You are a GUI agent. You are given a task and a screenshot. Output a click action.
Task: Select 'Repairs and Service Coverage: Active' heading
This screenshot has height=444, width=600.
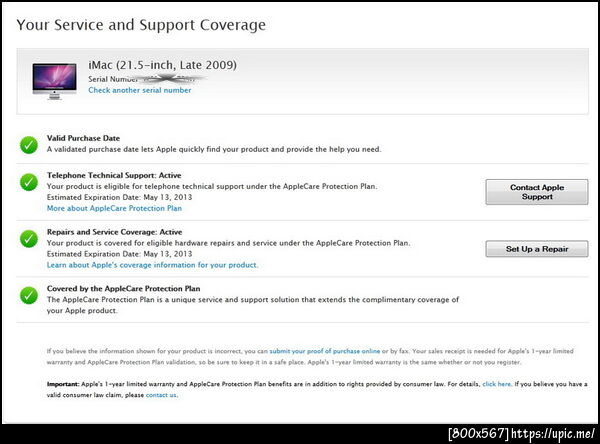[x=114, y=232]
